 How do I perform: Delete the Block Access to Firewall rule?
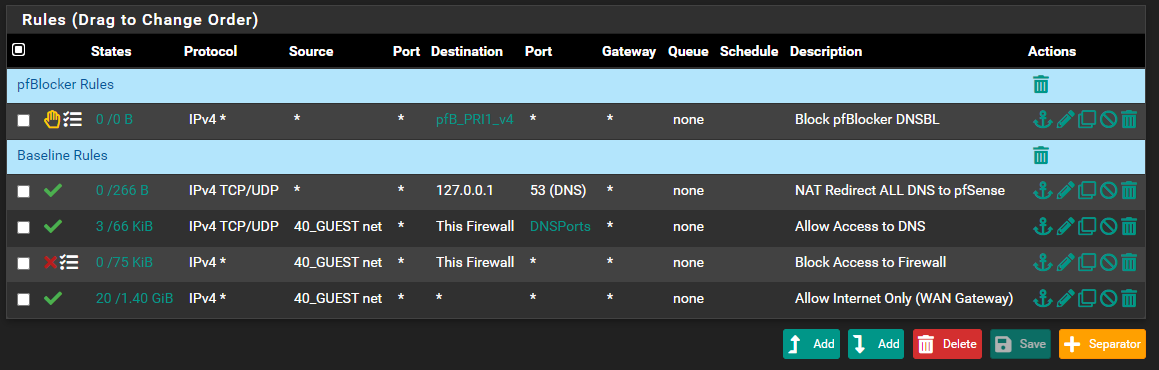[1129, 262]
